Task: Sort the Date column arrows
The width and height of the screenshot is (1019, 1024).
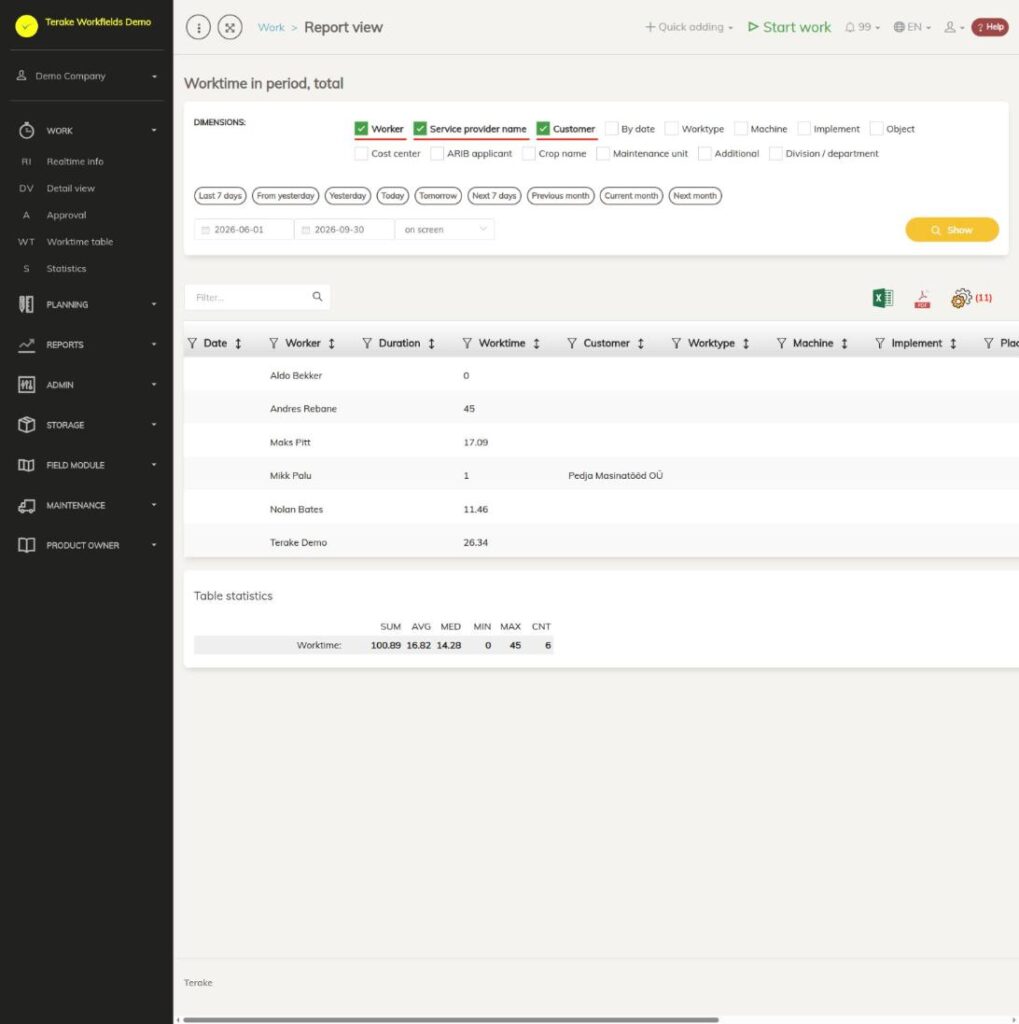Action: pos(238,344)
